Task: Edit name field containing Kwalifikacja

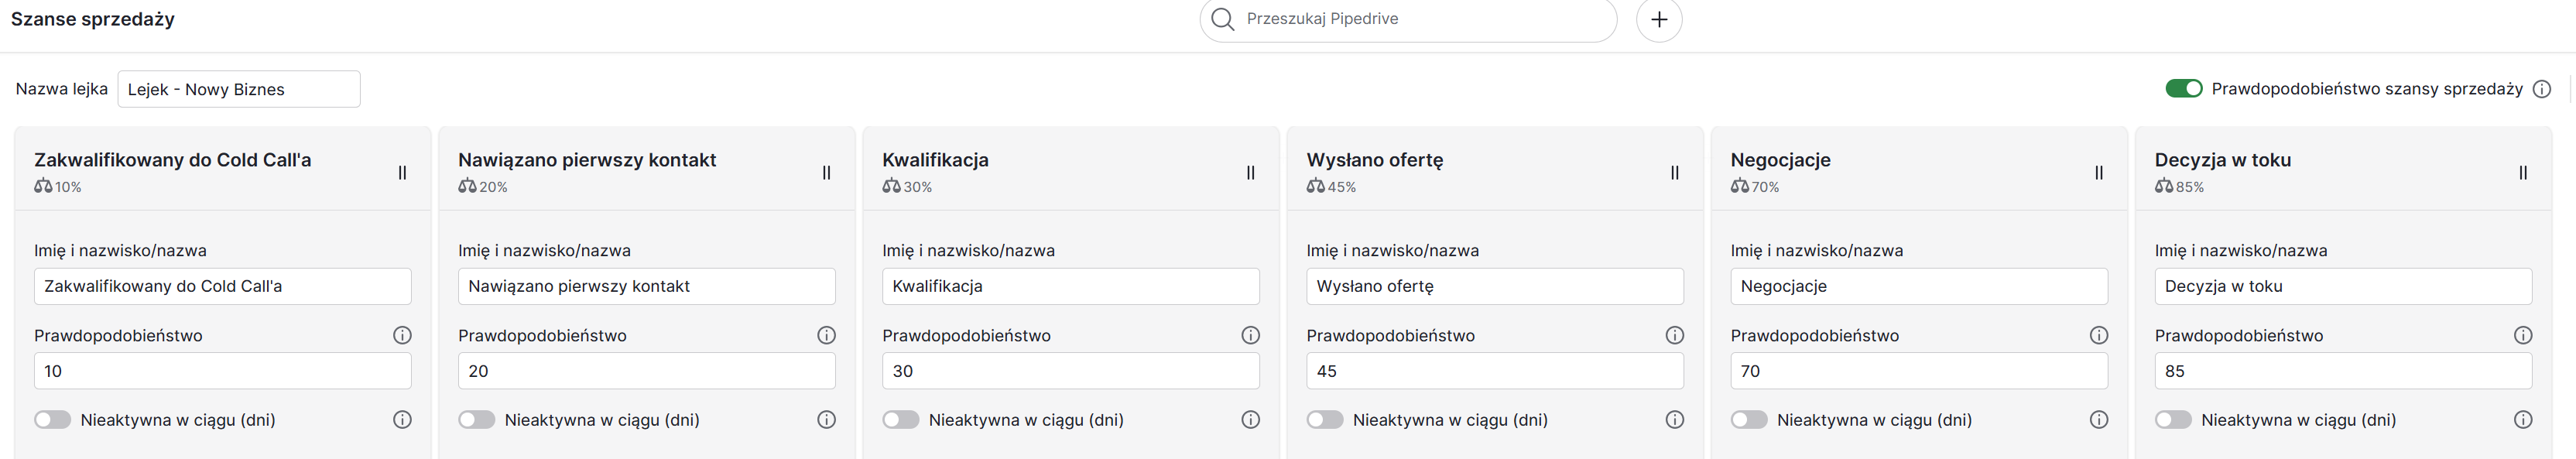Action: [1070, 286]
